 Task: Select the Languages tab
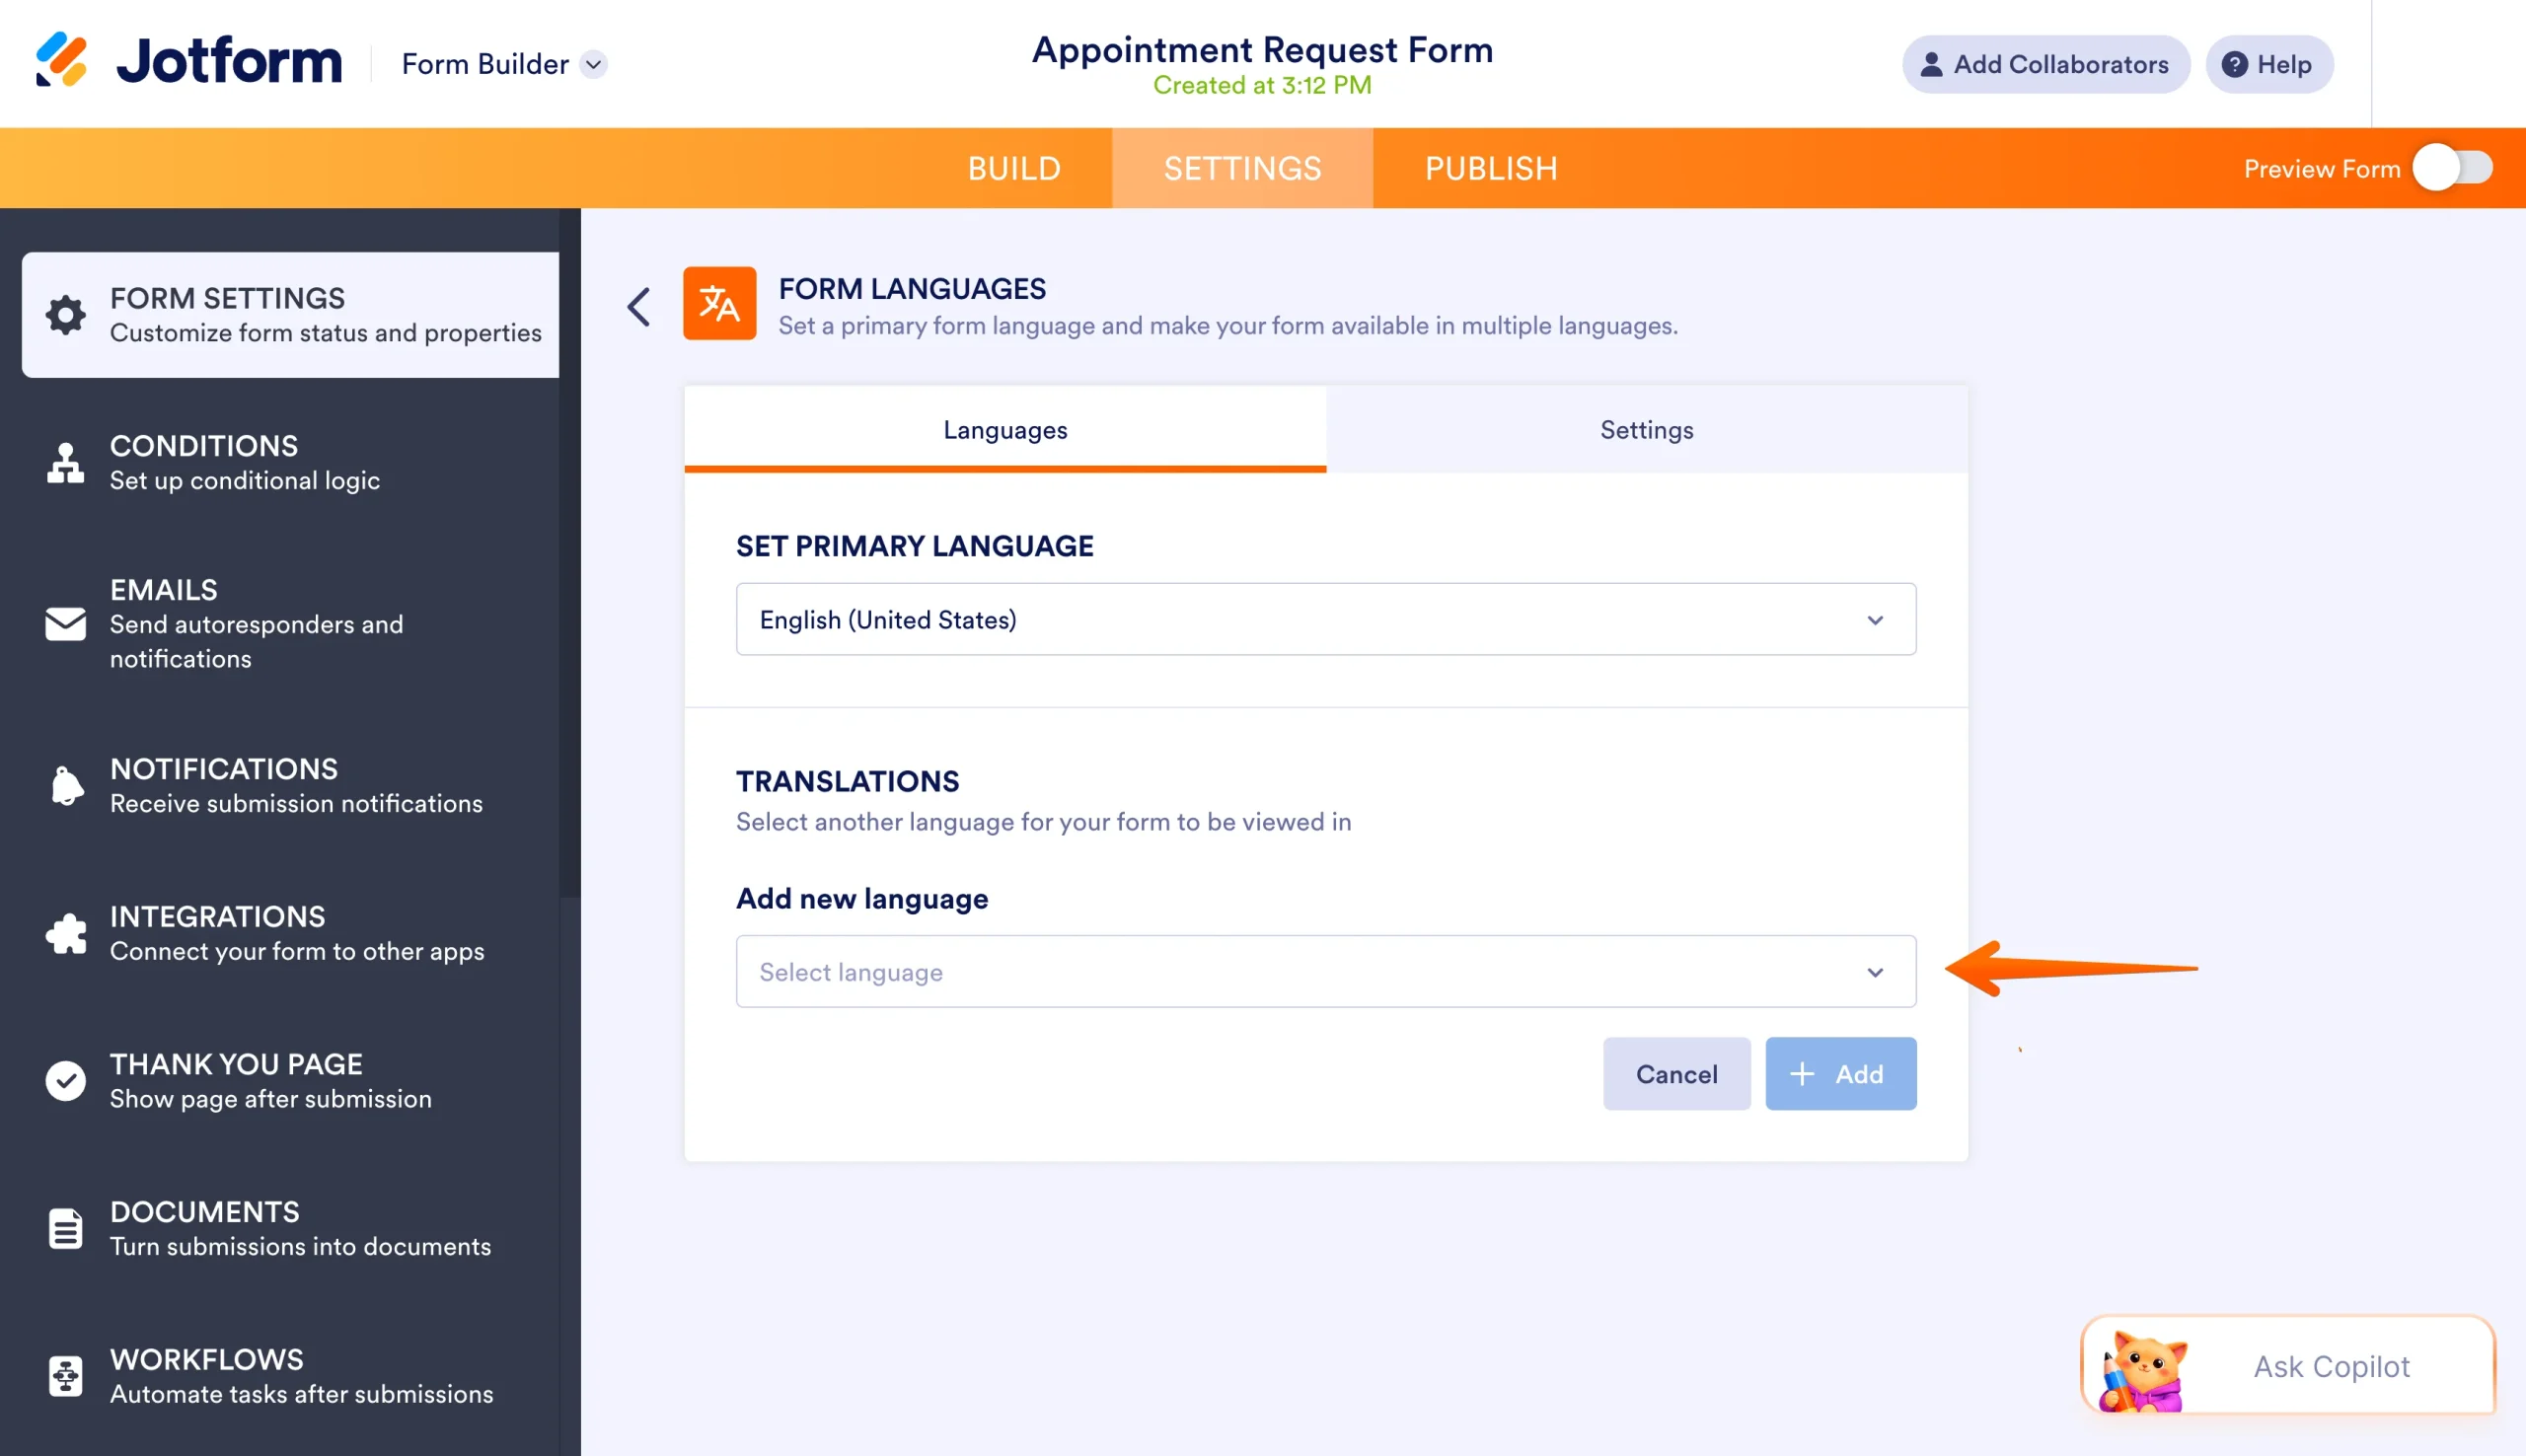click(1005, 429)
